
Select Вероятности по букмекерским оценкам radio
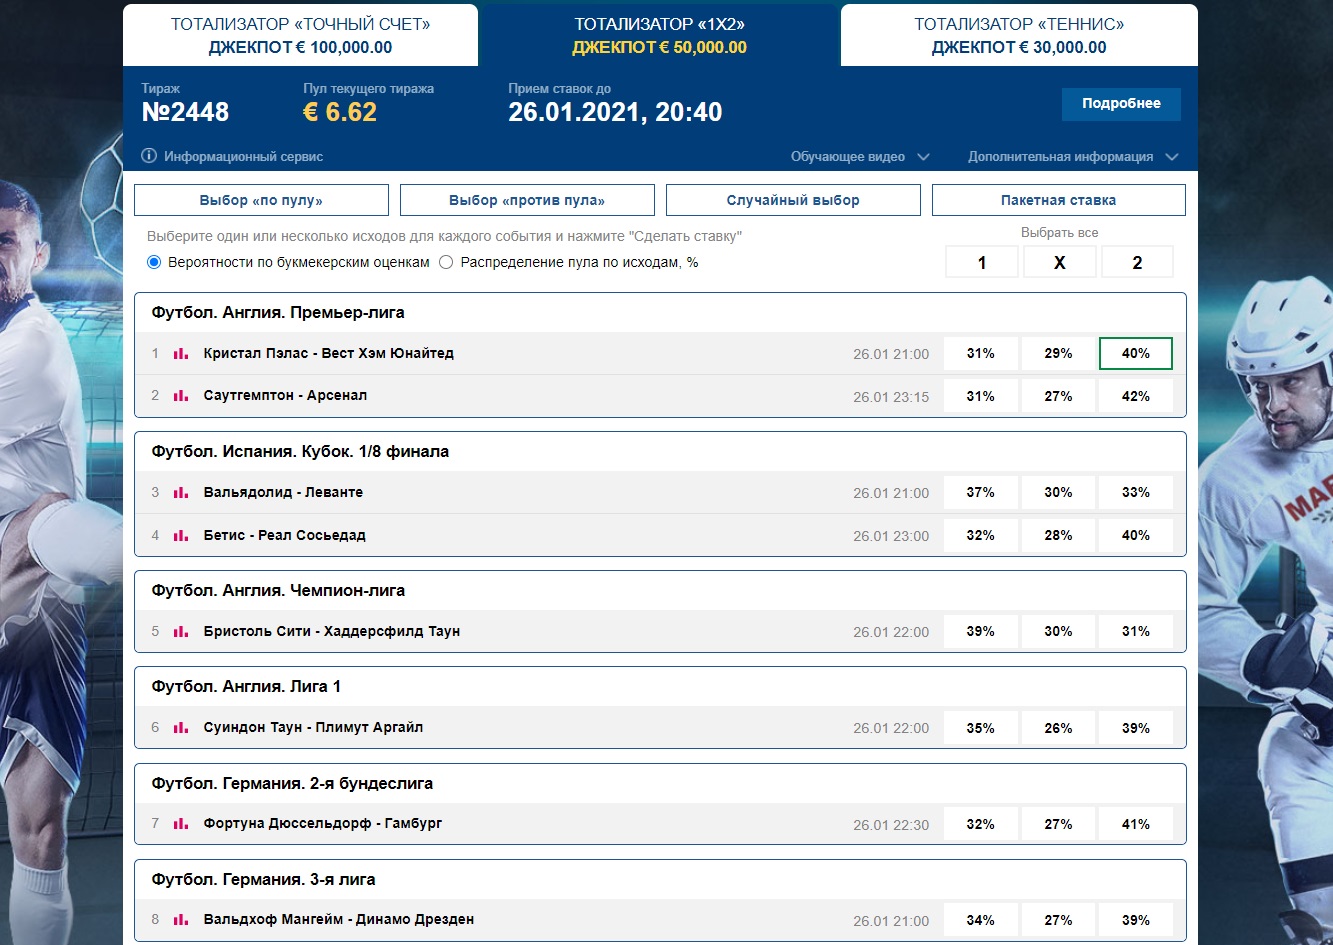coord(154,262)
